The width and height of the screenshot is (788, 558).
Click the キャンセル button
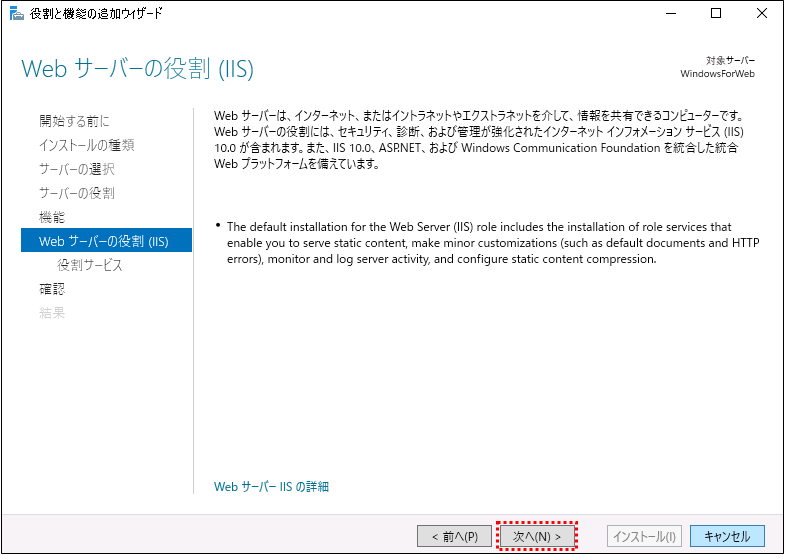point(727,537)
